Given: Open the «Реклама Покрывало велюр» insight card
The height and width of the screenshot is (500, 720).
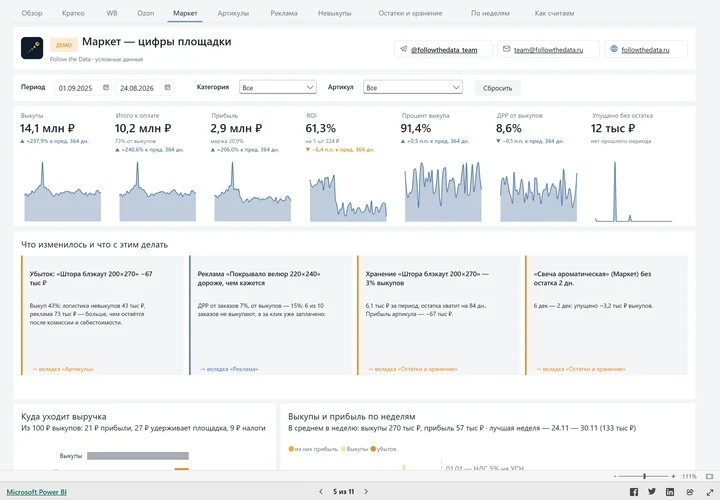Looking at the screenshot, I should pos(270,315).
